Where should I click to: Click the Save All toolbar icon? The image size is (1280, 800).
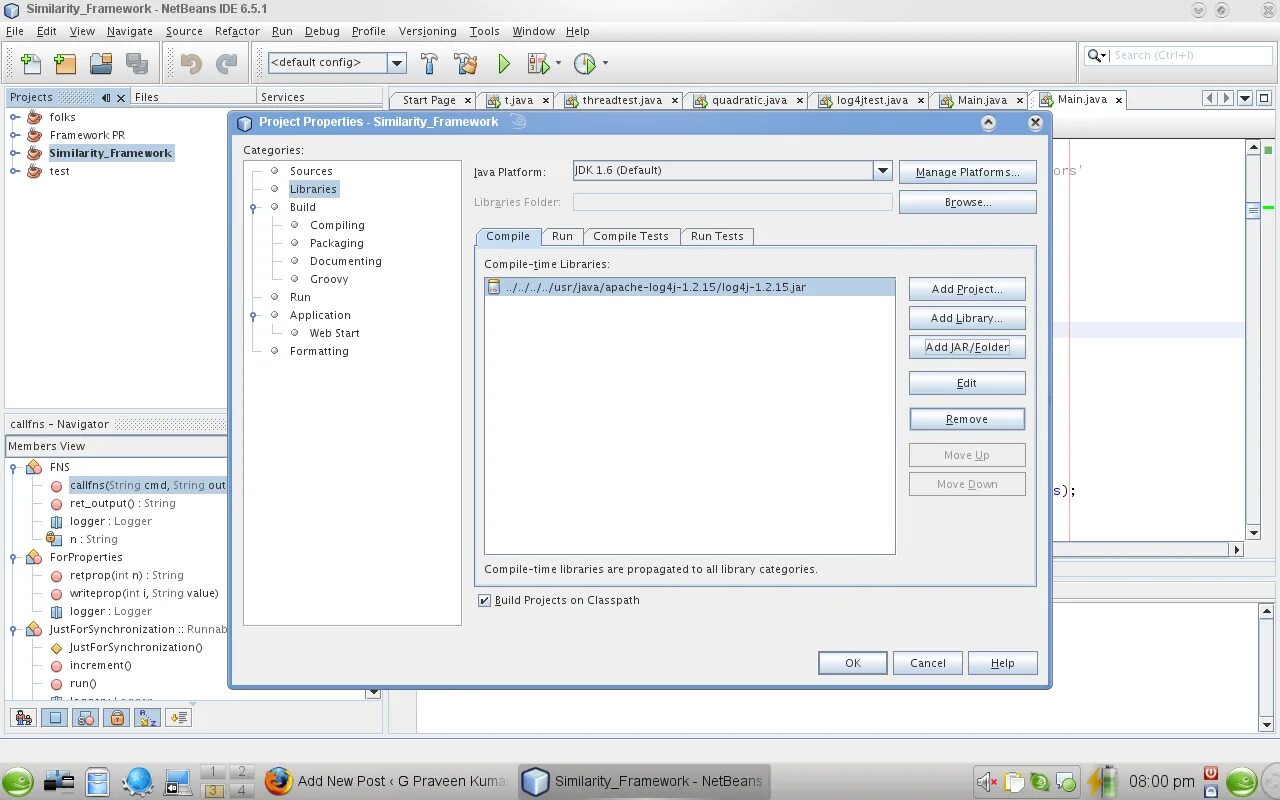137,64
